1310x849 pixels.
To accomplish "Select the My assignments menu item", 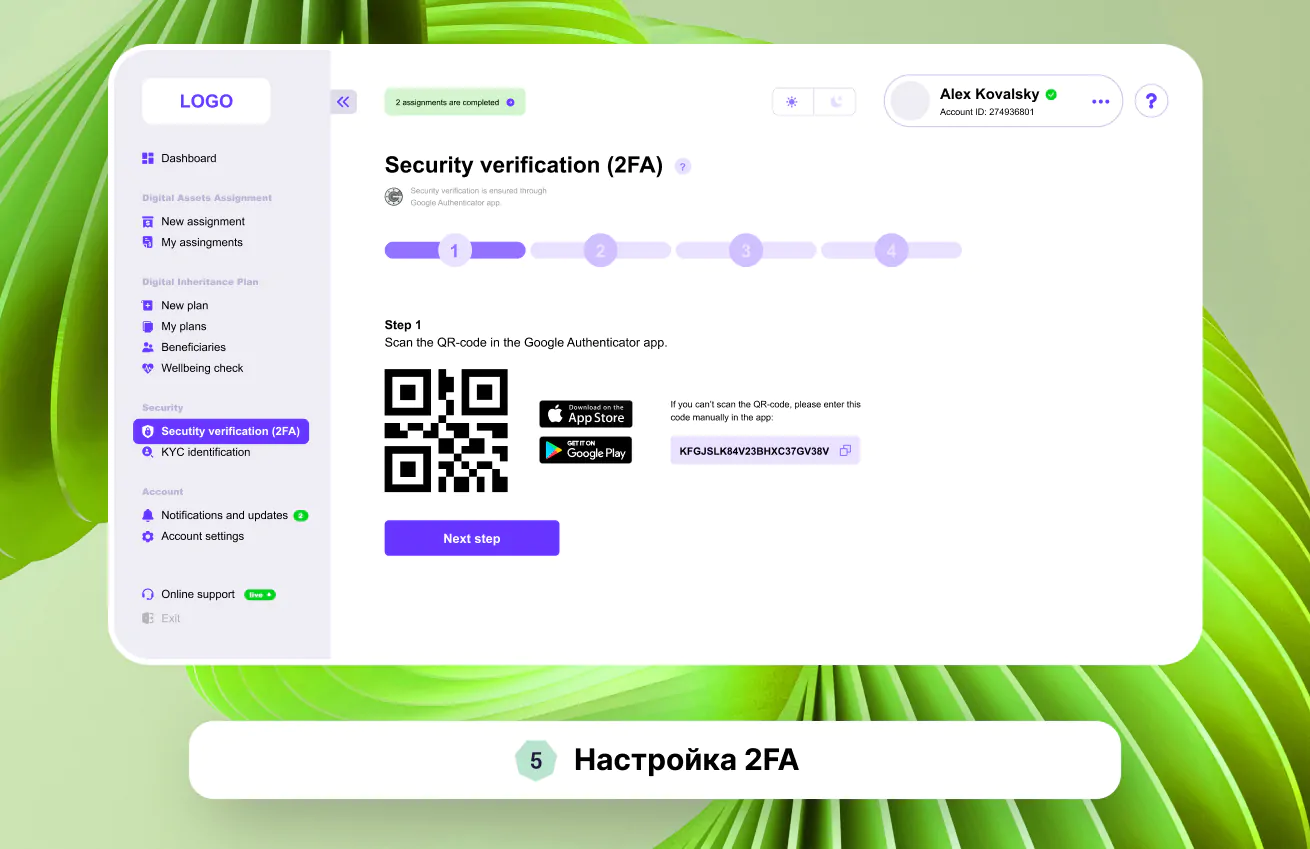I will pyautogui.click(x=200, y=242).
